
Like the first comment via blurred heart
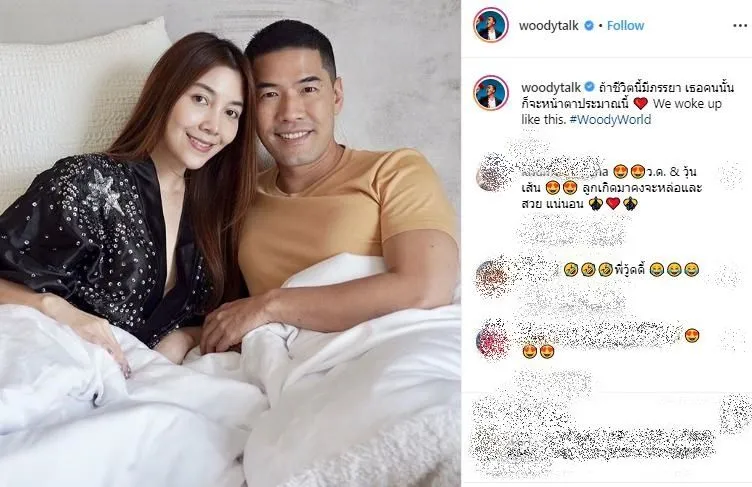(731, 175)
